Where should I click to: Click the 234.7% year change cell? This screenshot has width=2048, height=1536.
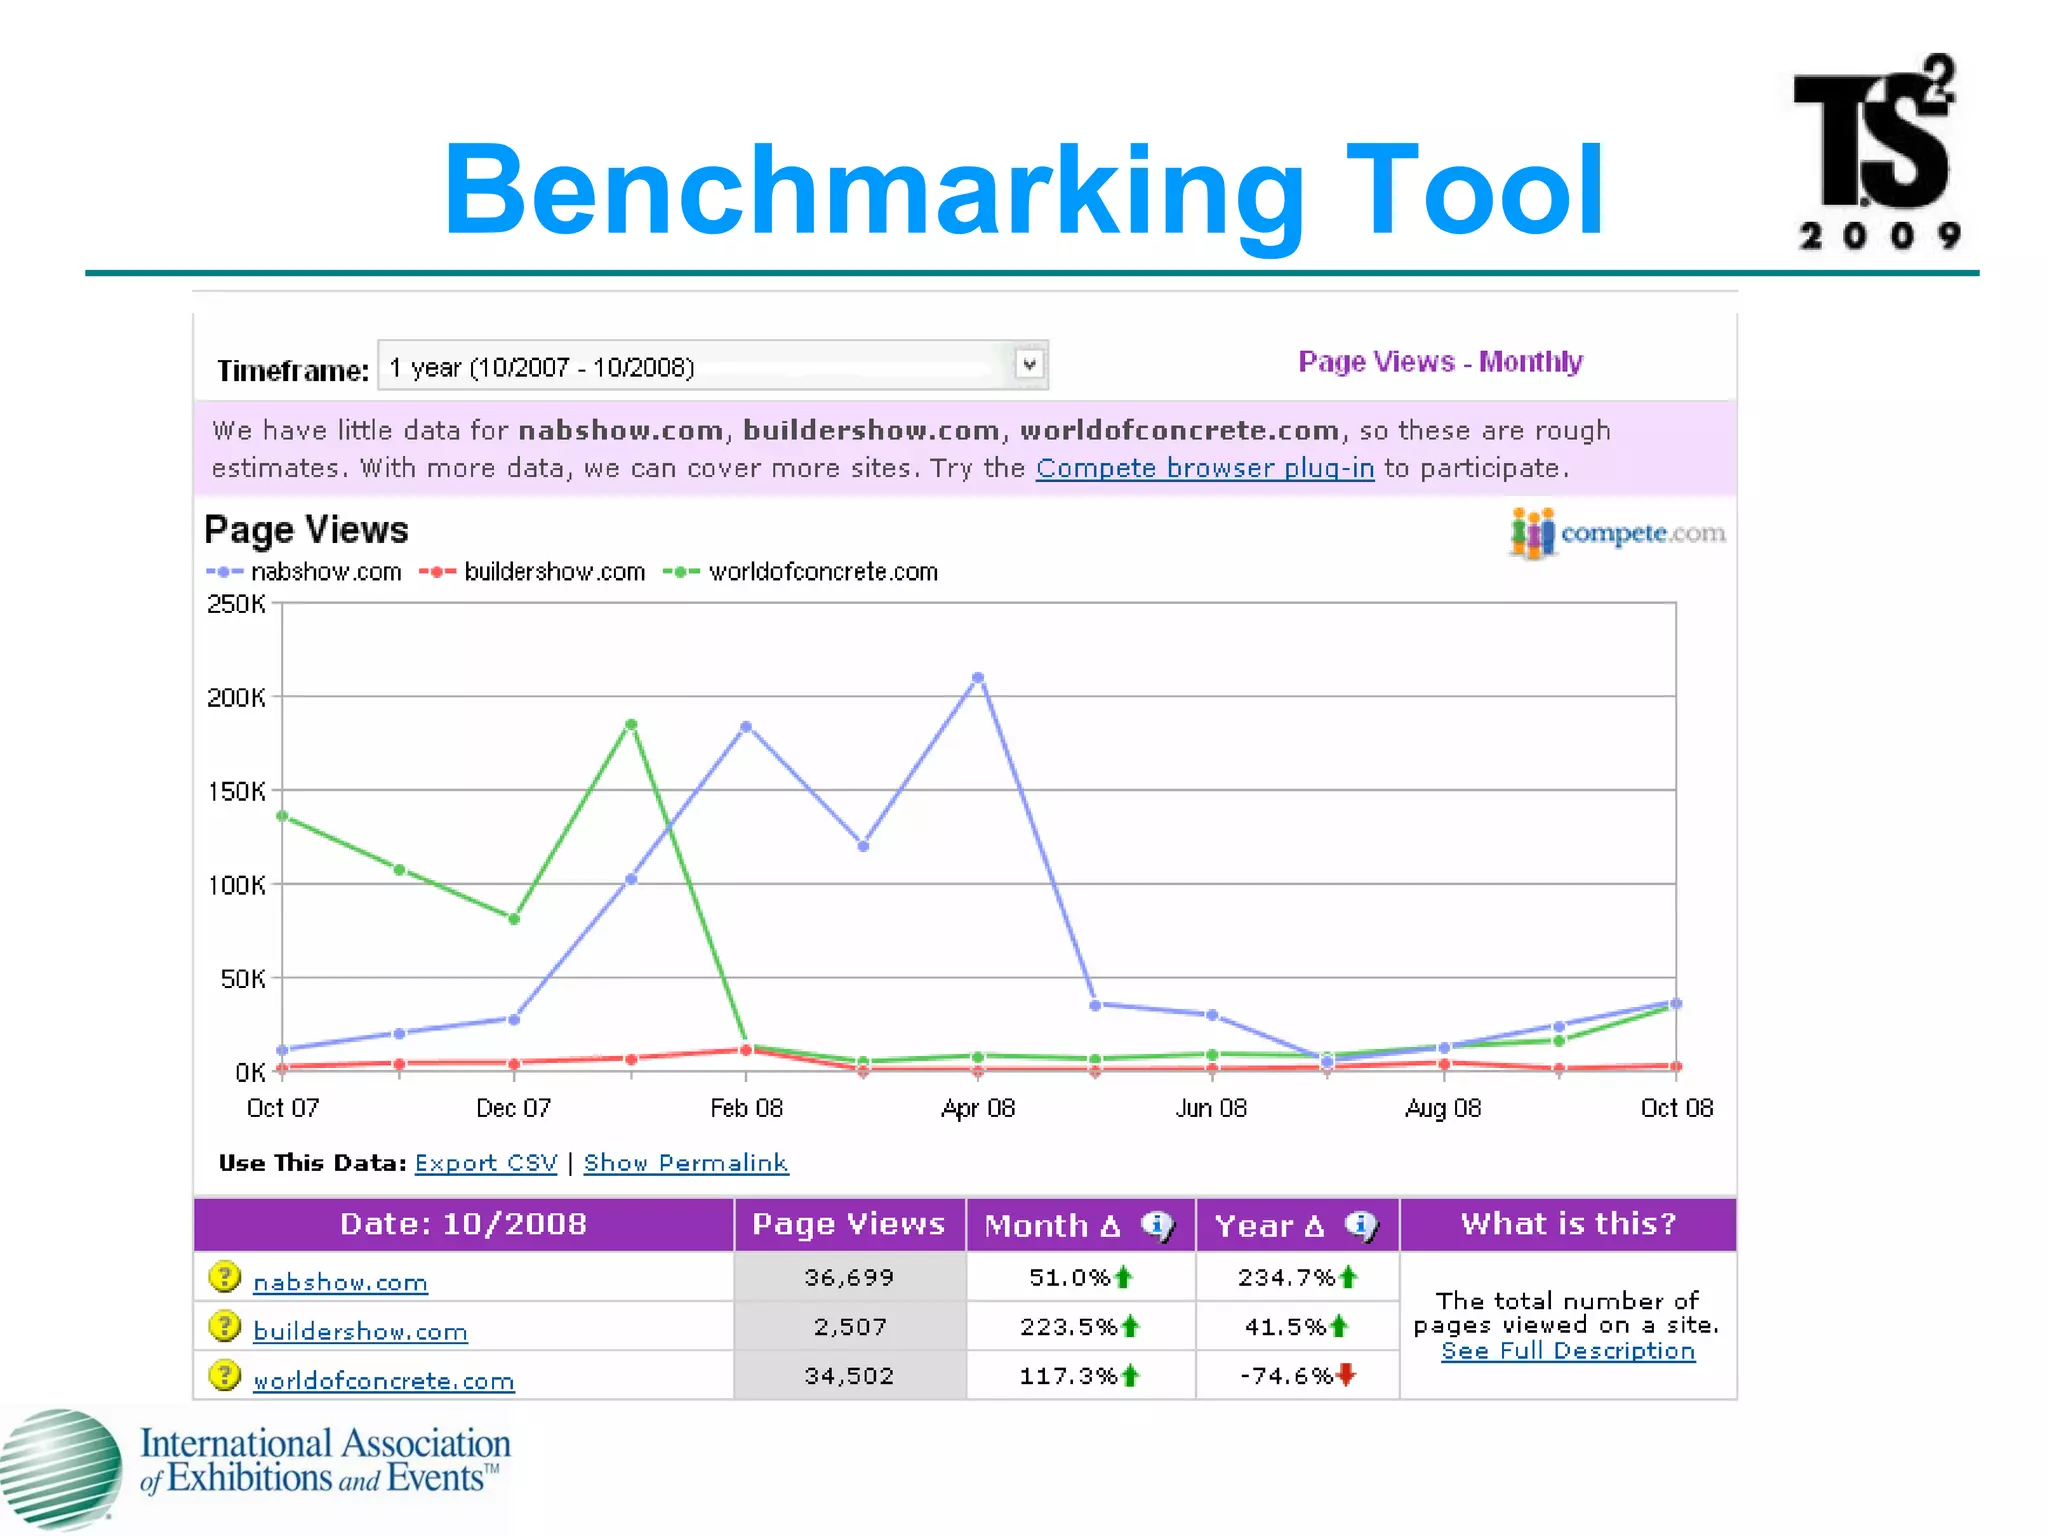pyautogui.click(x=1298, y=1277)
